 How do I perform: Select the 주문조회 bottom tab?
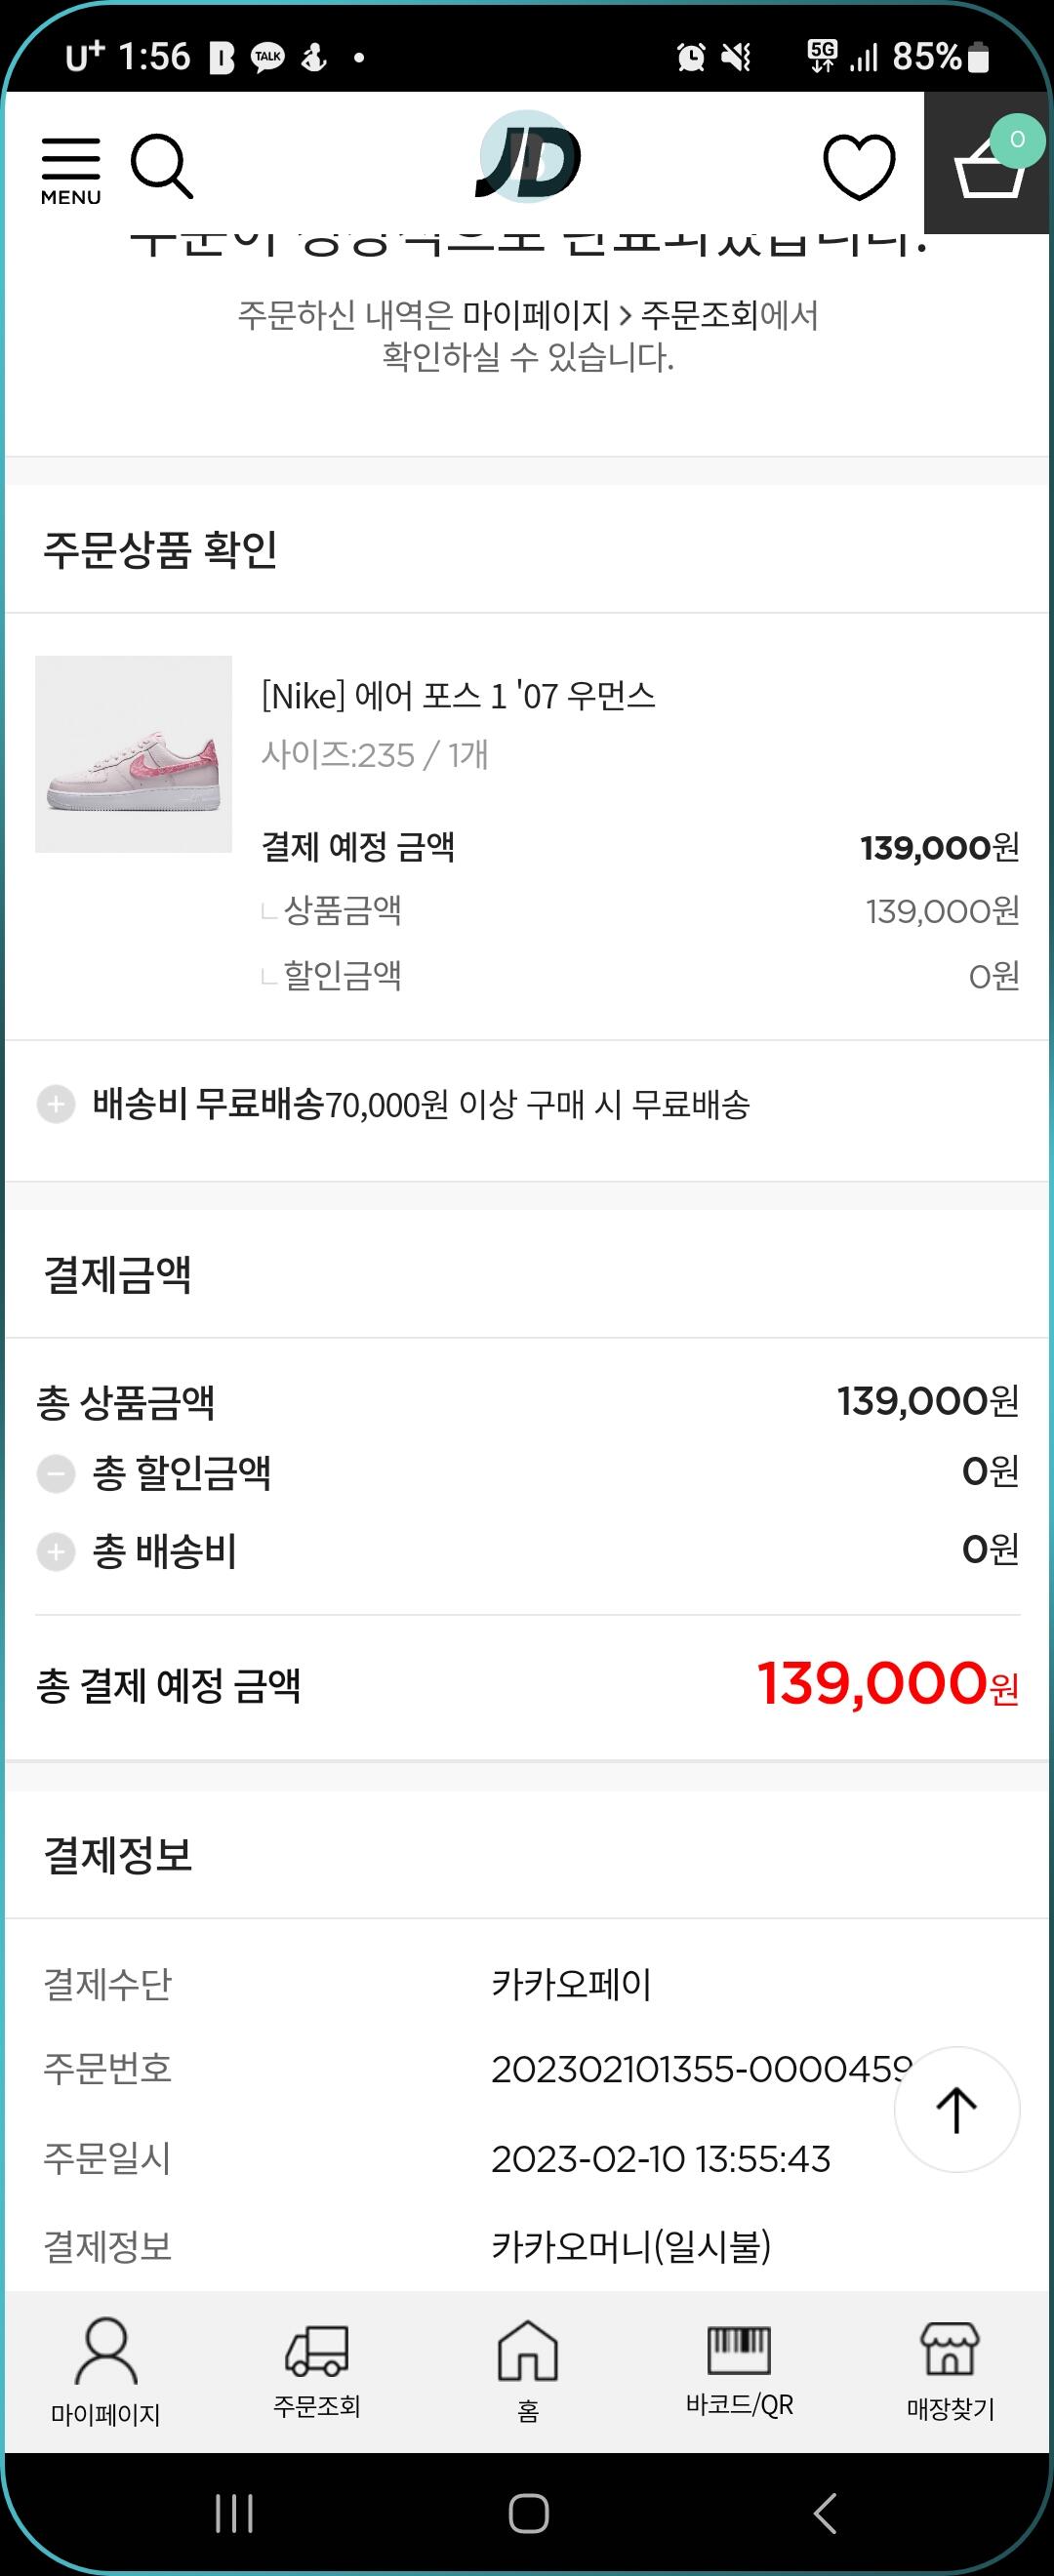(x=317, y=2371)
